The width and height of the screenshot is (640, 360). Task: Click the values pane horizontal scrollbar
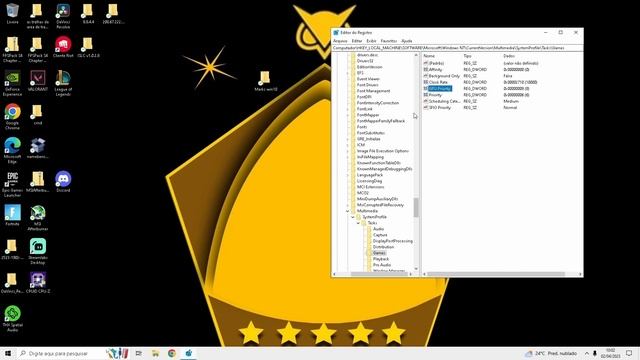[496, 274]
